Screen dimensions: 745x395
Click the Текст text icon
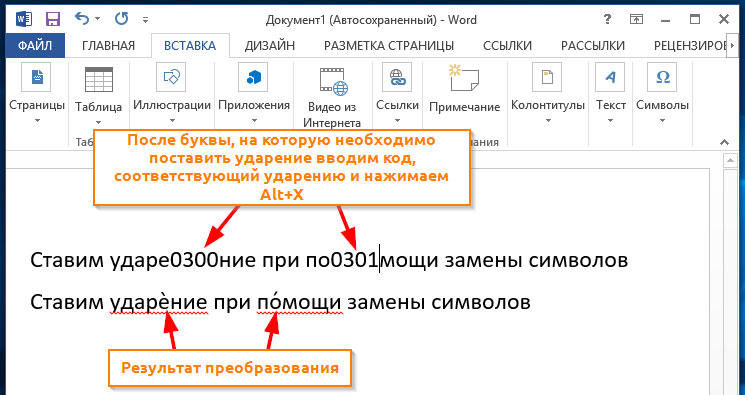tap(610, 77)
